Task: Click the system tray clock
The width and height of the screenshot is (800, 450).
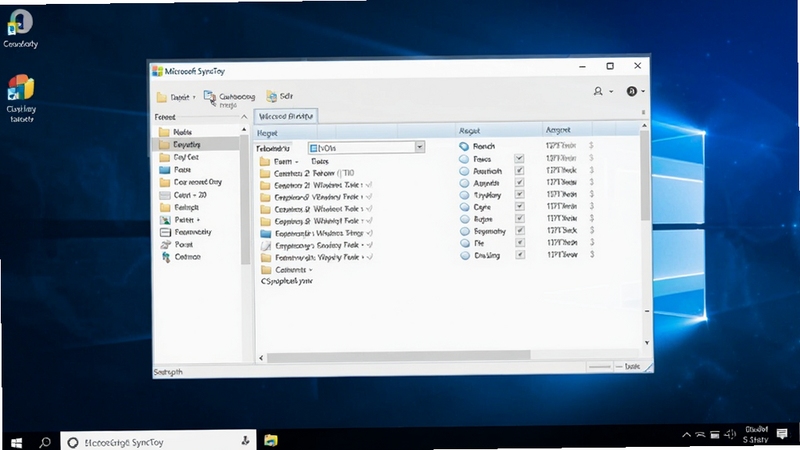Action: pos(756,434)
